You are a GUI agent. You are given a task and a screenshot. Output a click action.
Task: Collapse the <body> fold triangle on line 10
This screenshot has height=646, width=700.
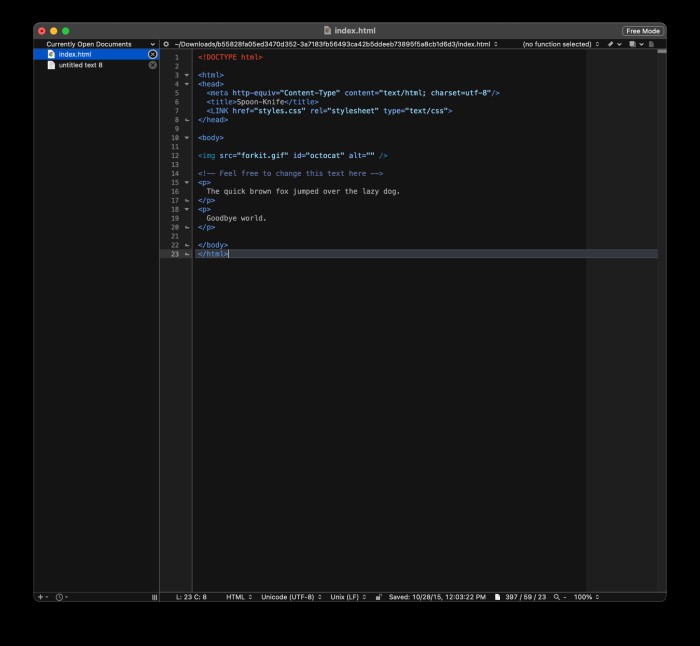tap(186, 138)
